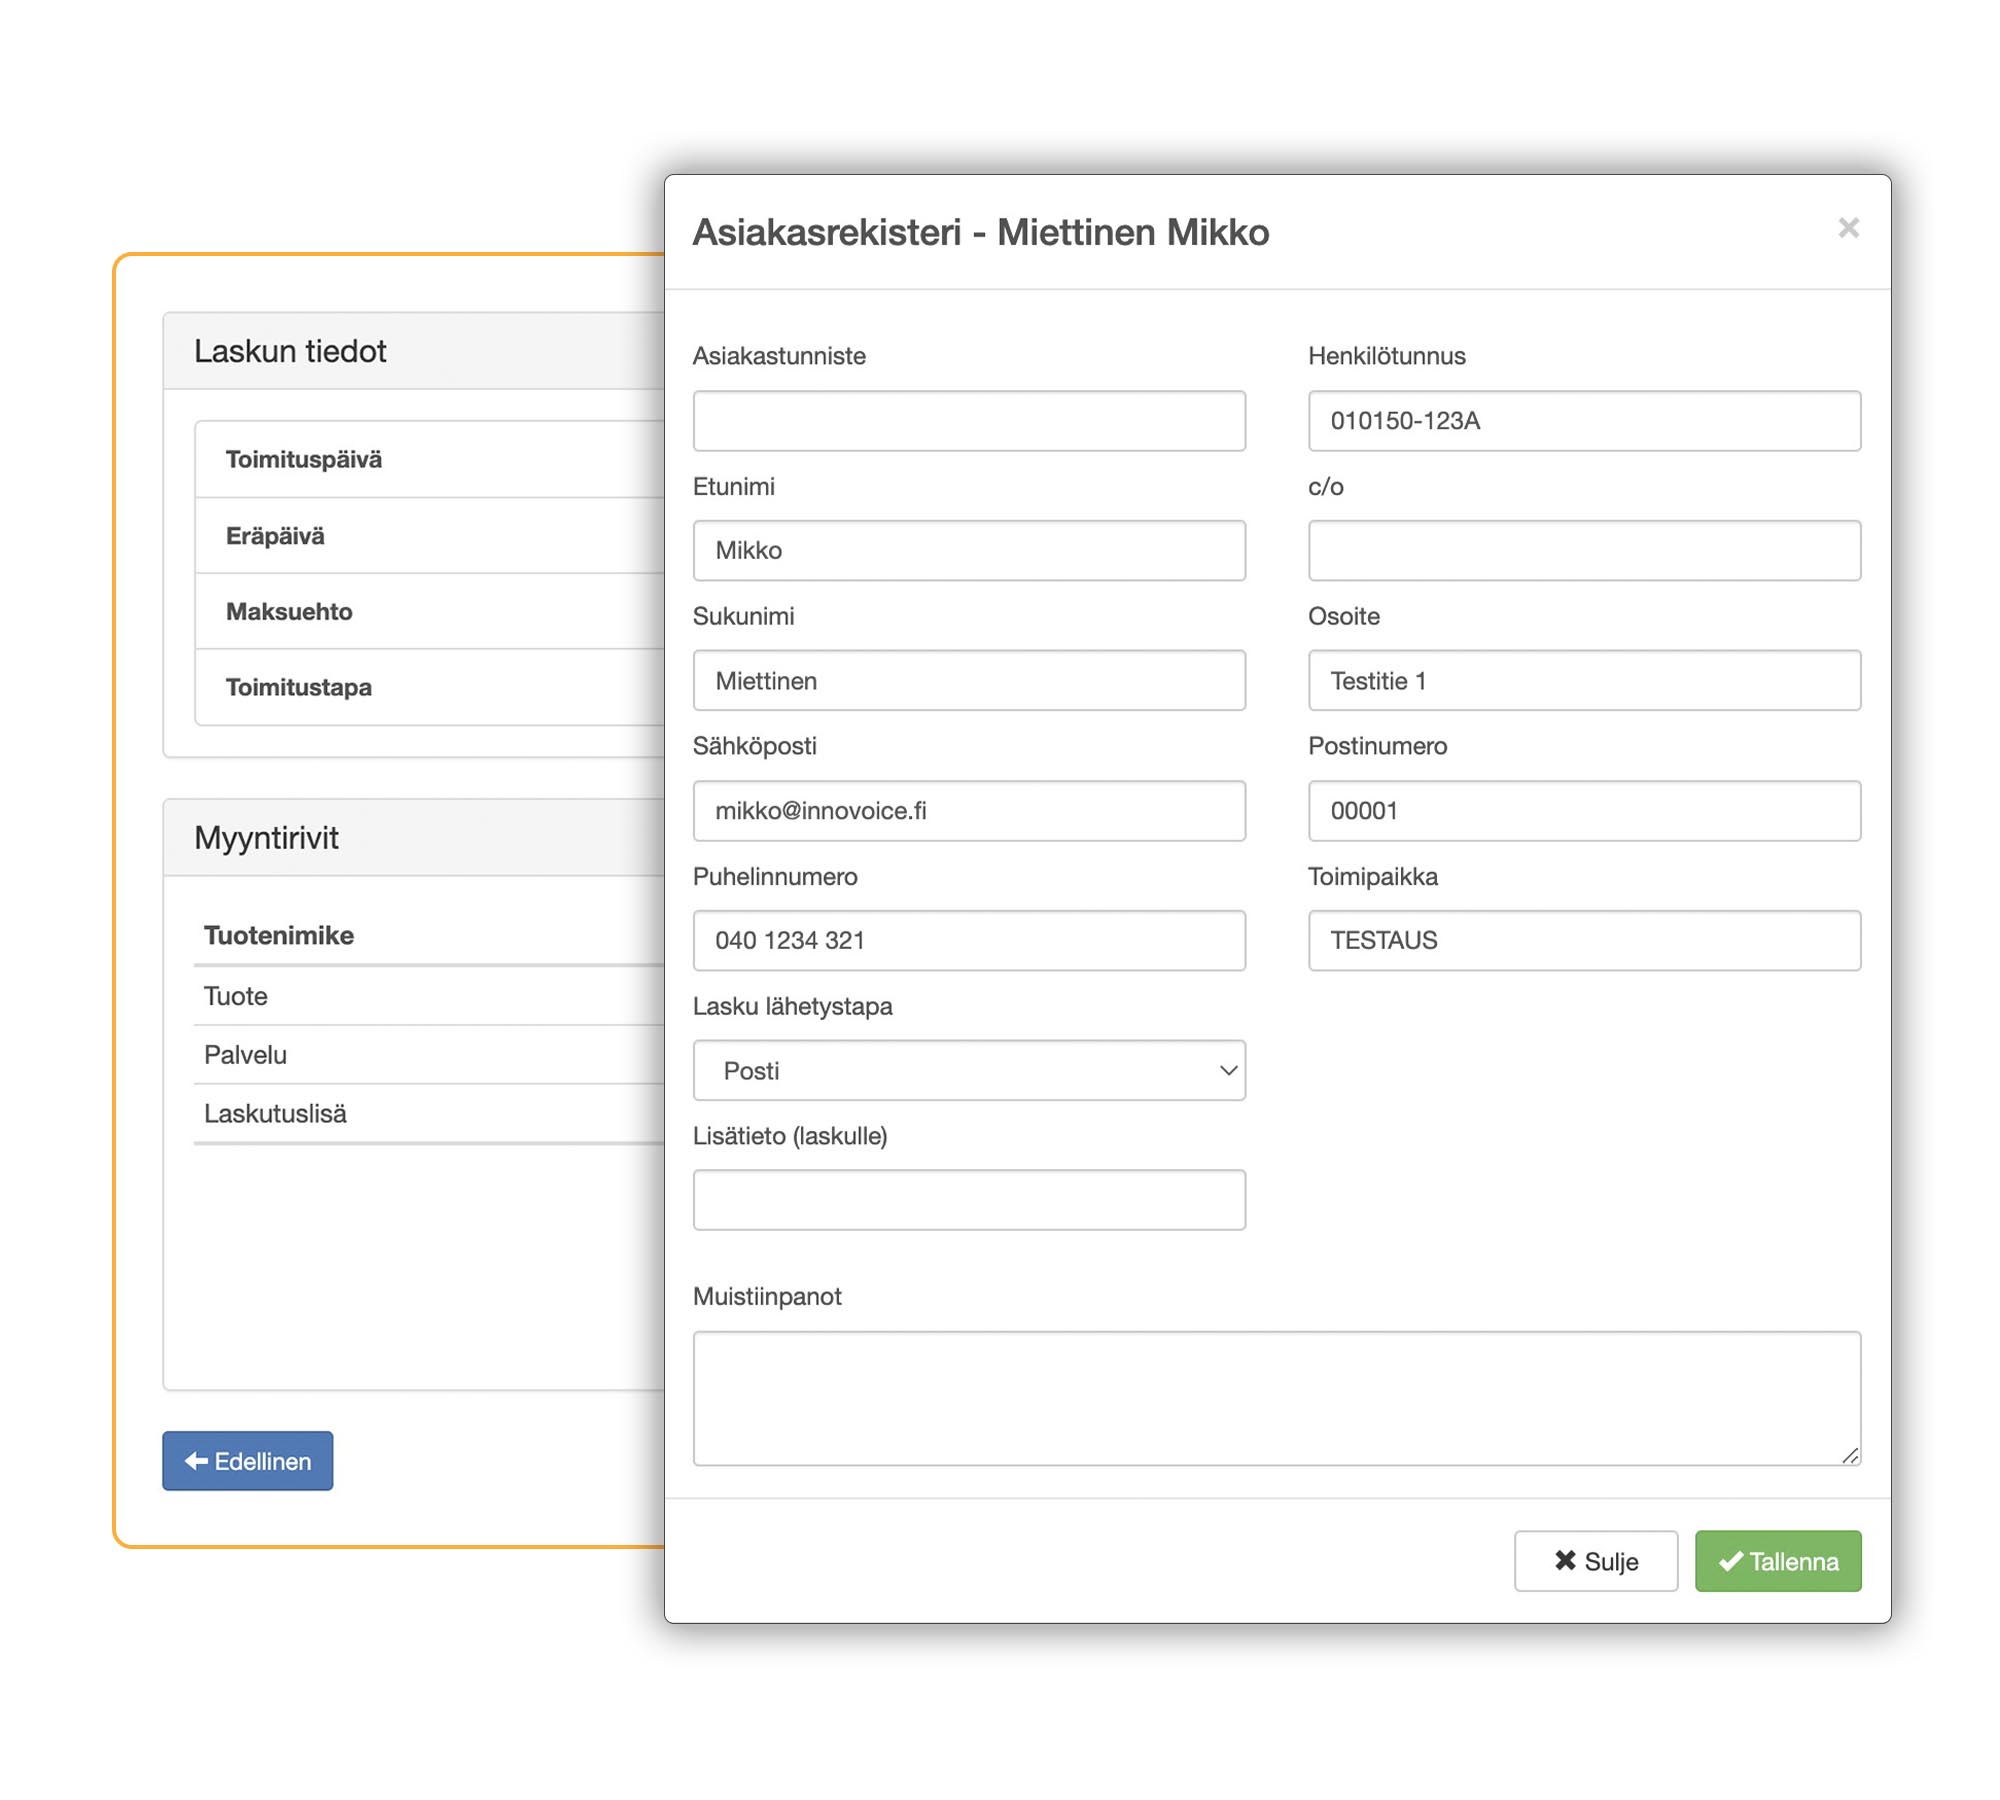Click the Lisätieto (laskulle) input field
The height and width of the screenshot is (1800, 2000).
(x=968, y=1200)
